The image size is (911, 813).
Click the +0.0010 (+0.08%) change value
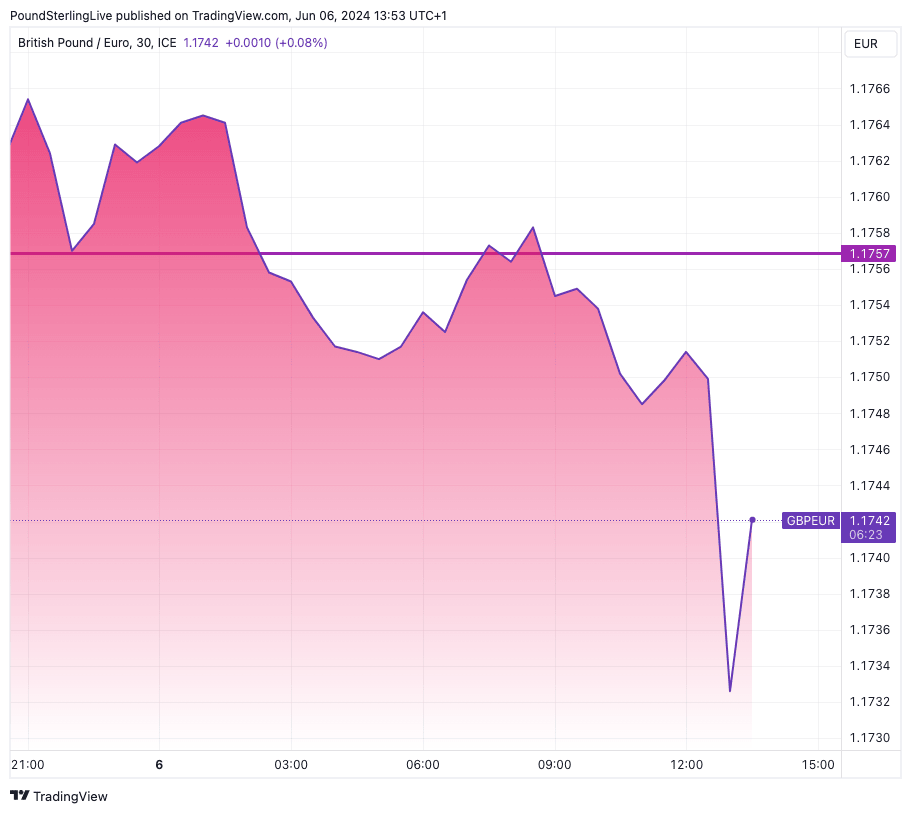click(276, 43)
